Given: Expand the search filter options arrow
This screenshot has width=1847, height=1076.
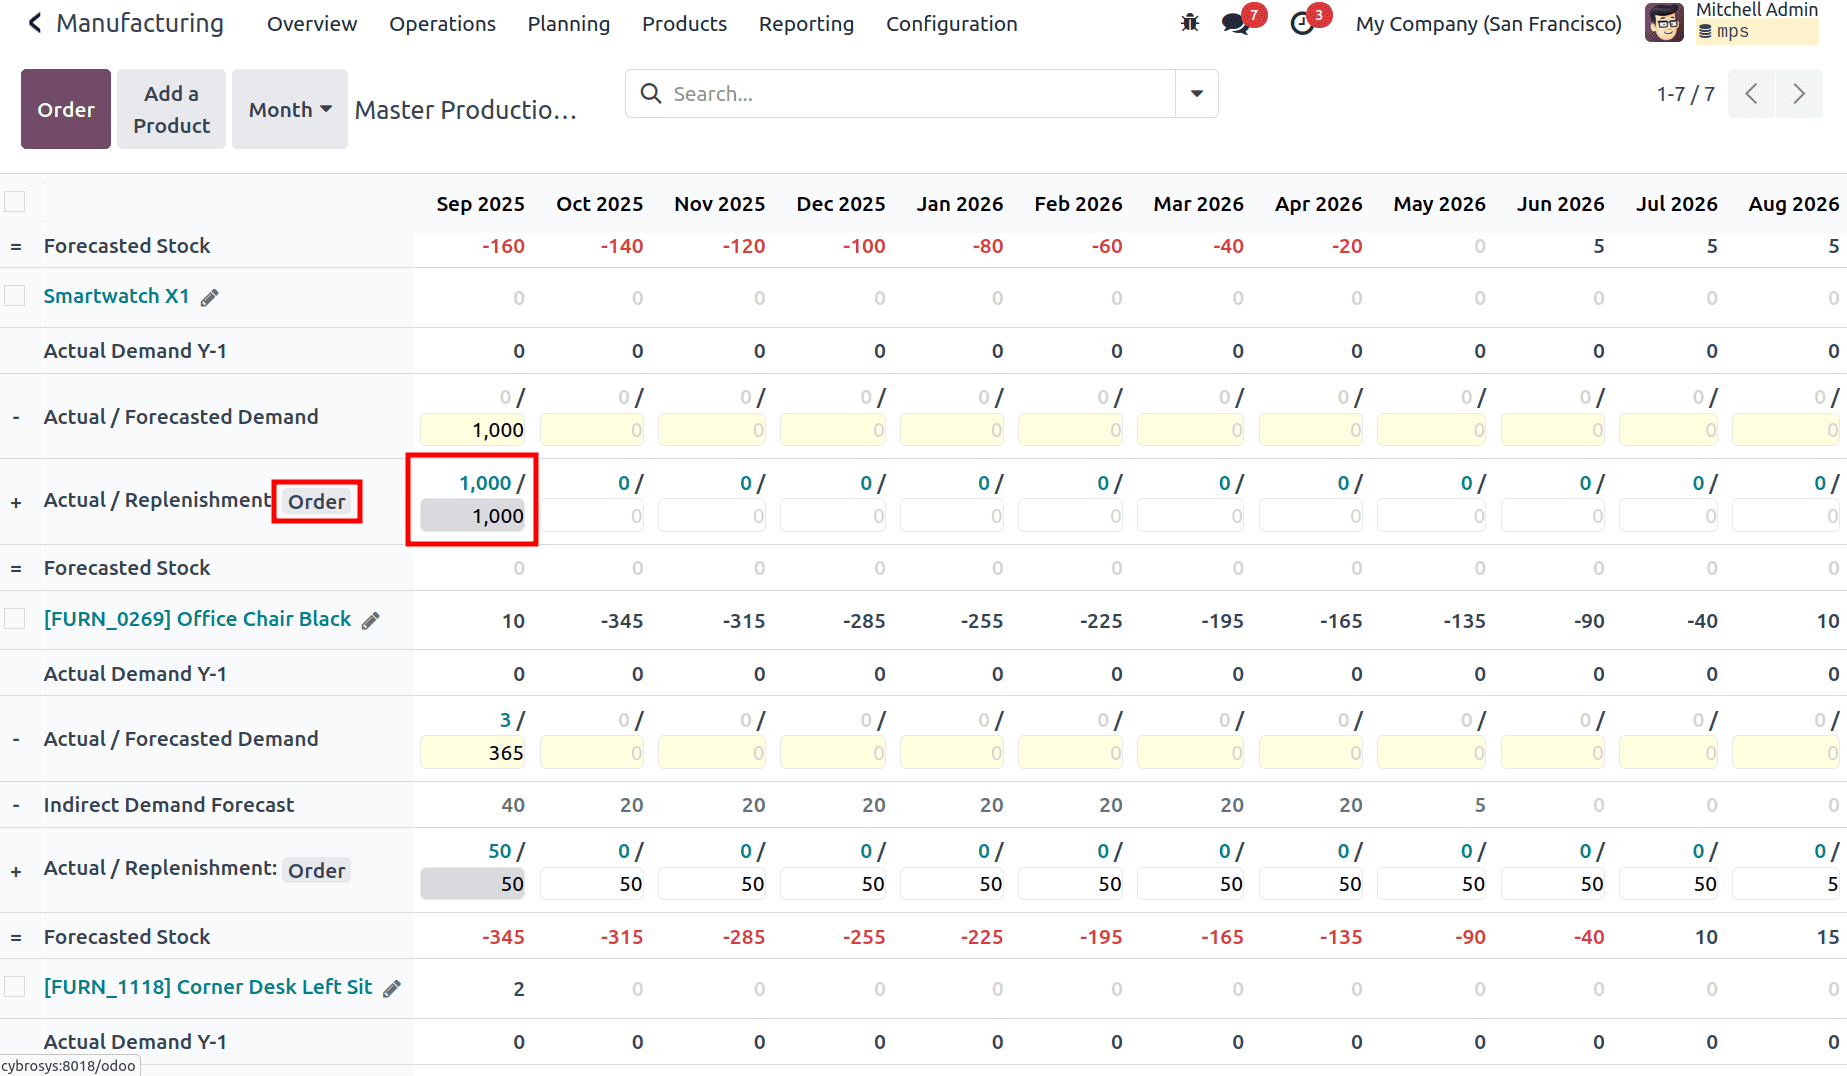Looking at the screenshot, I should (x=1196, y=93).
